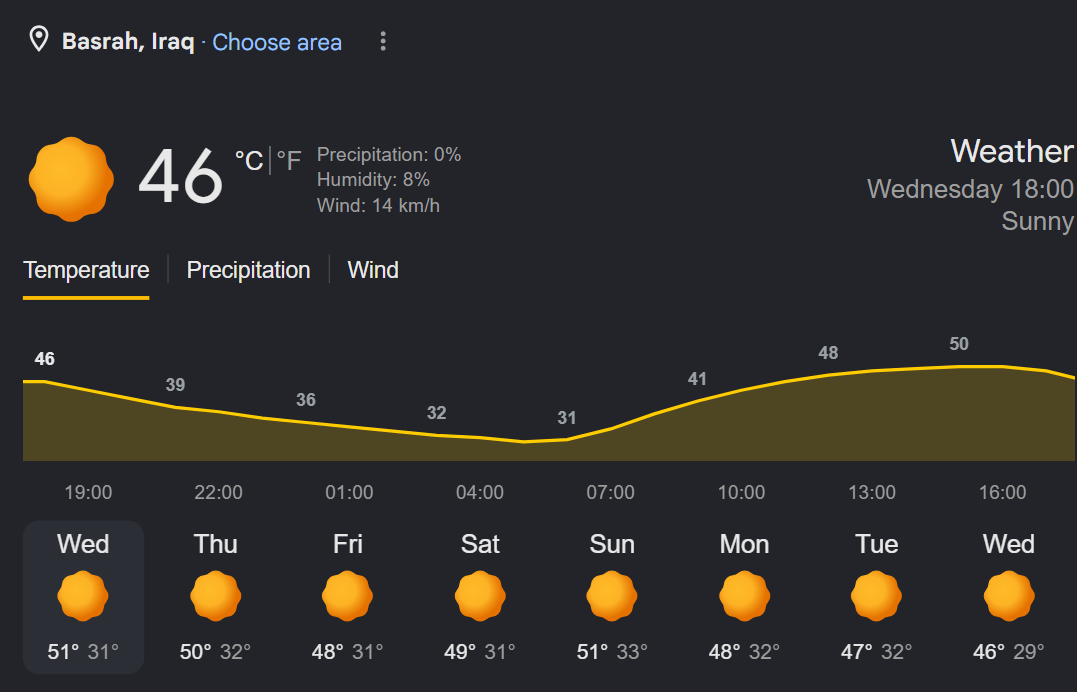The height and width of the screenshot is (692, 1077).
Task: Switch to the Wind tab
Action: 373,270
